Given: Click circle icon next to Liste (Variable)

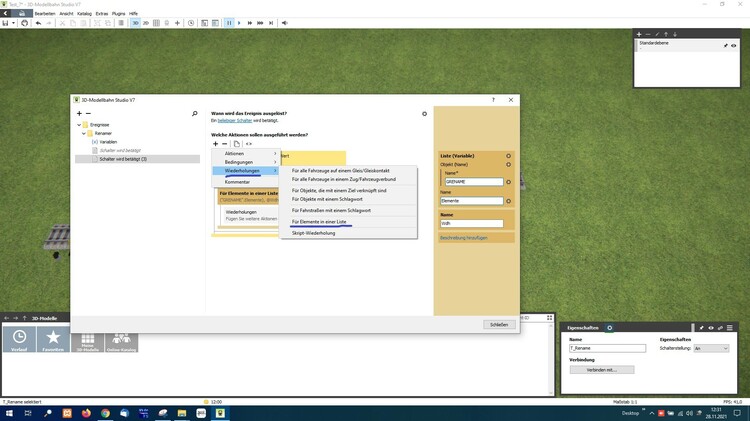Looking at the screenshot, I should coord(508,156).
